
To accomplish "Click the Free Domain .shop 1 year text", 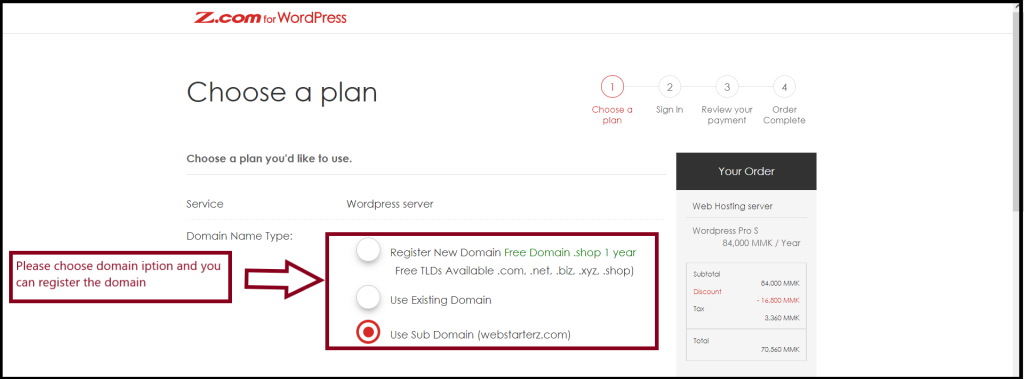I will (570, 252).
